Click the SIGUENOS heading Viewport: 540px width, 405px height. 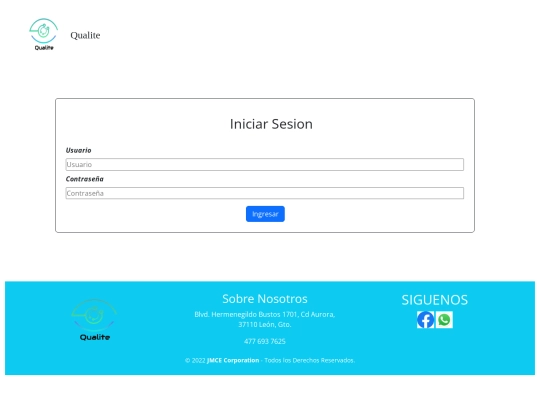(x=435, y=300)
